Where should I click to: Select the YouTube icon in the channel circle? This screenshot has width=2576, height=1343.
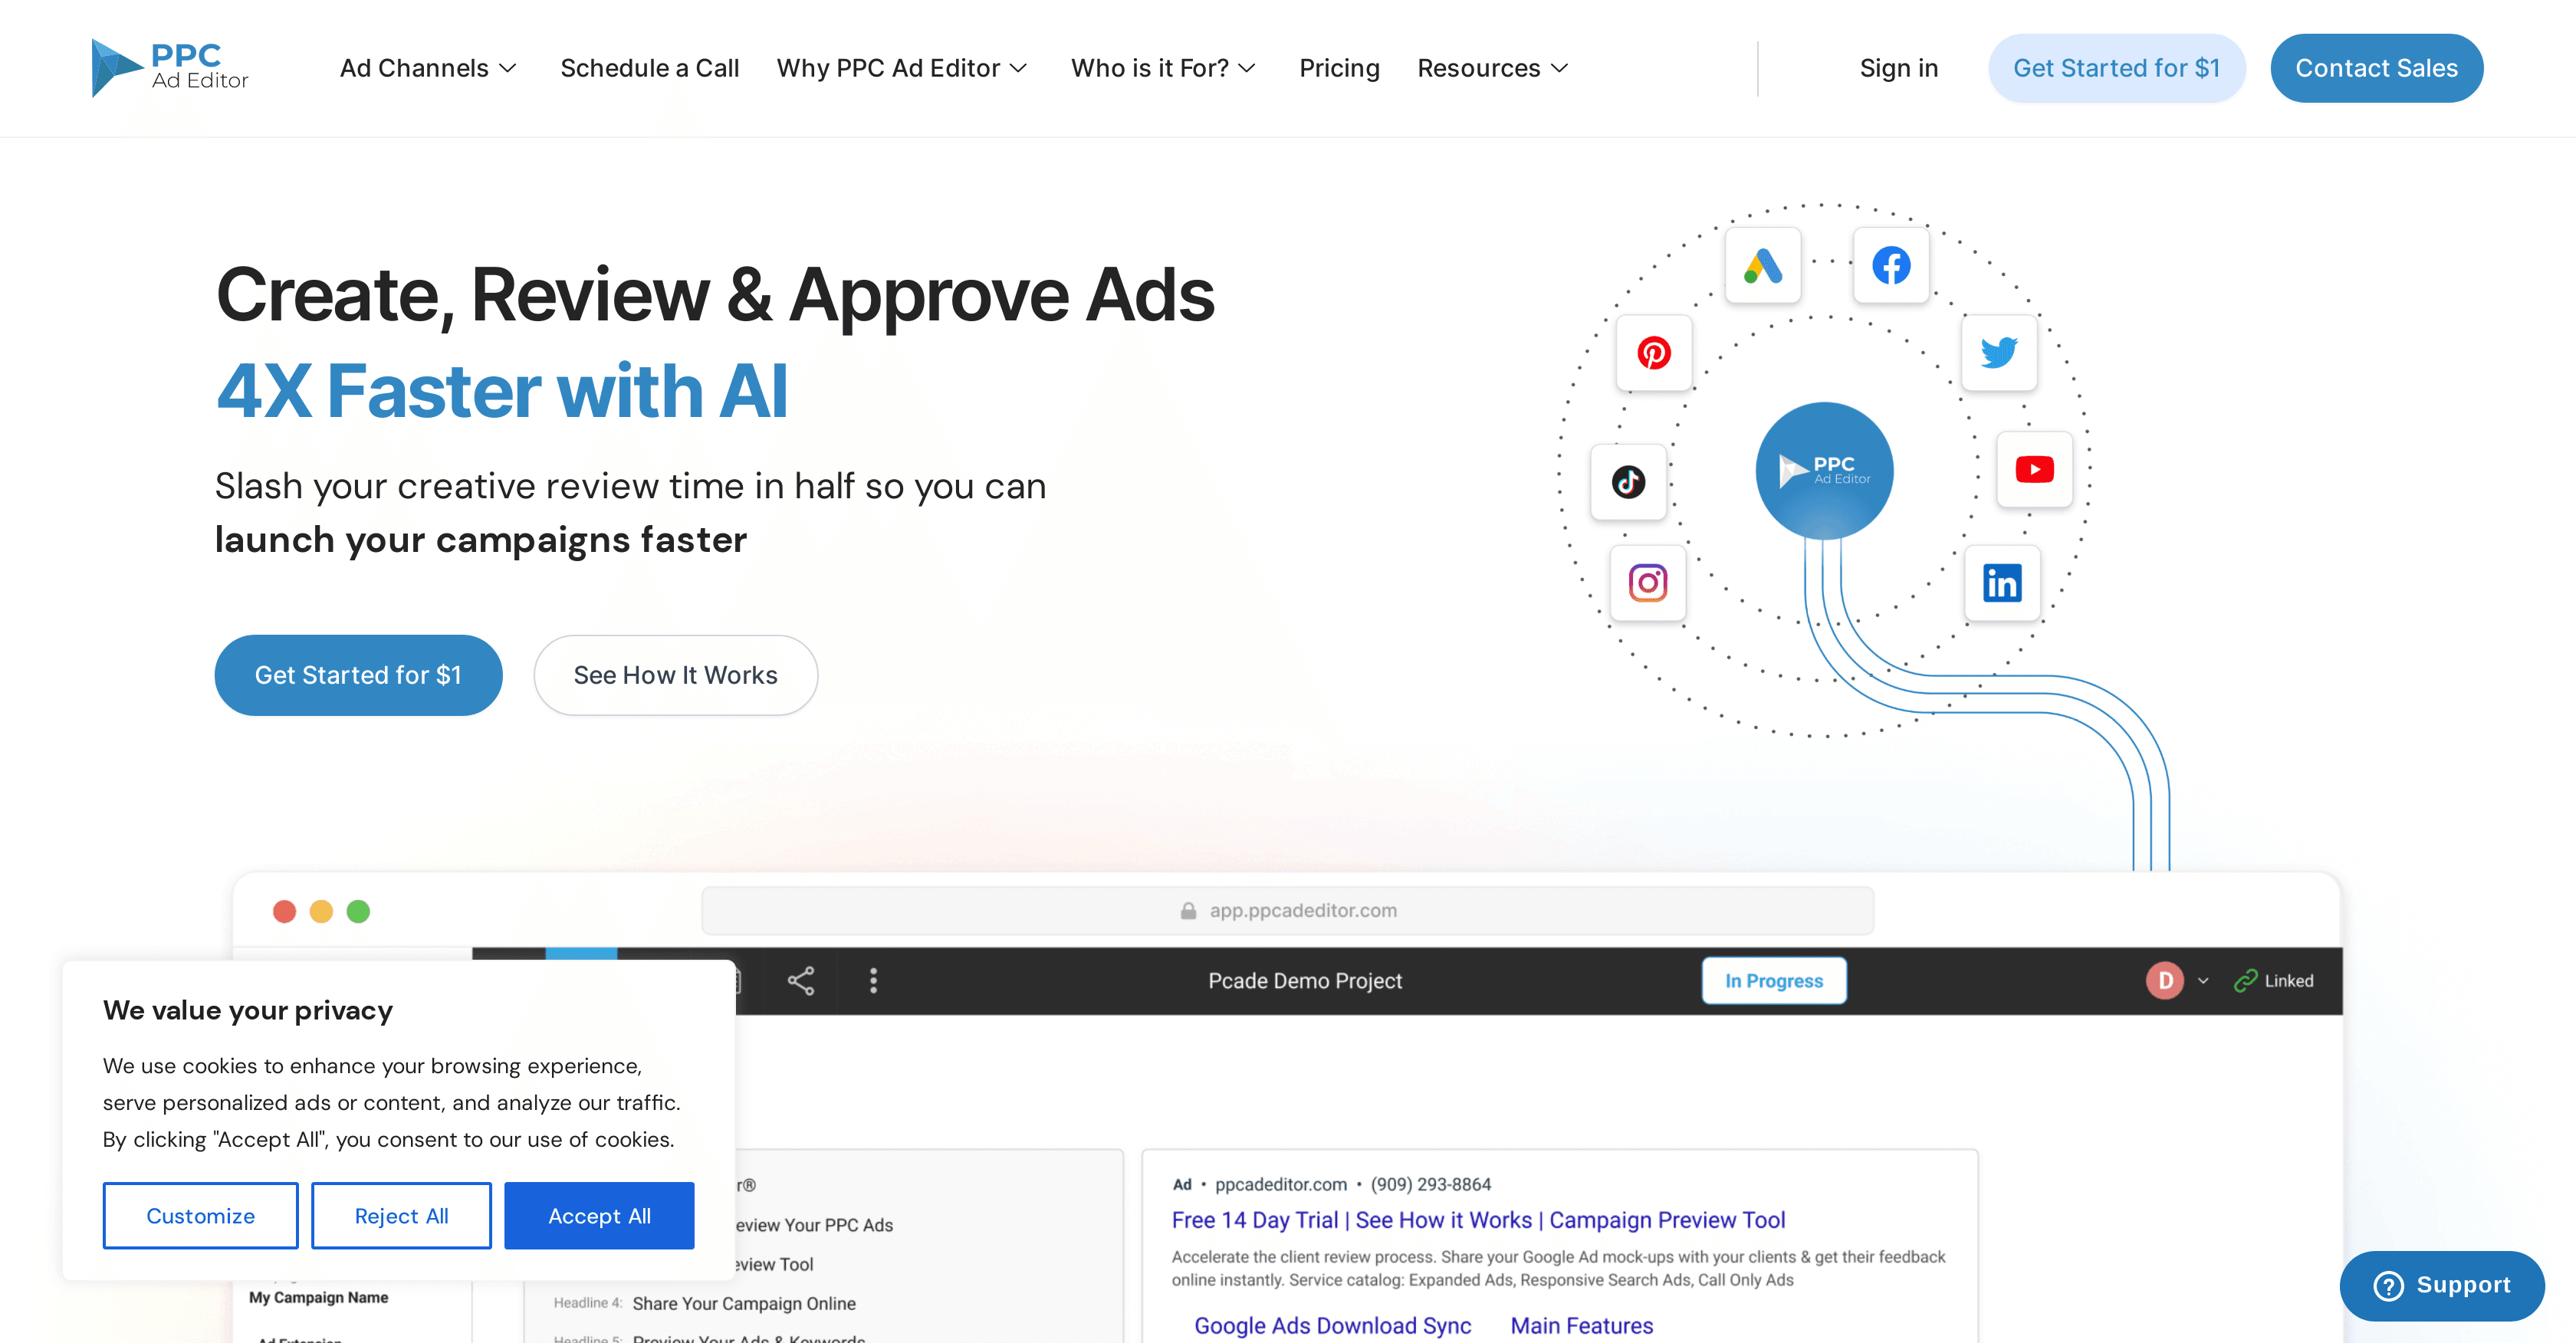(2034, 468)
